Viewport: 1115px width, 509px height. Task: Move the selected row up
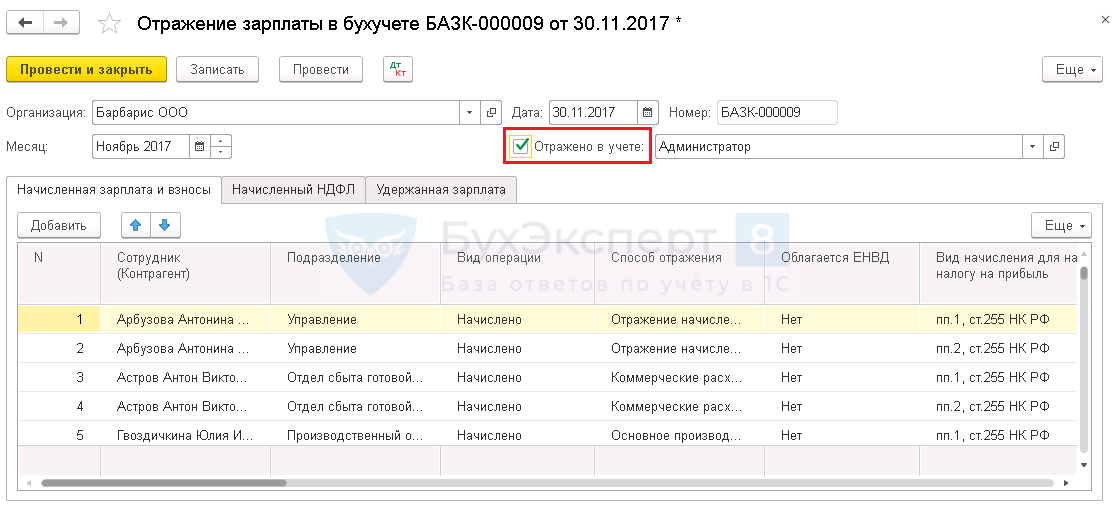point(136,225)
